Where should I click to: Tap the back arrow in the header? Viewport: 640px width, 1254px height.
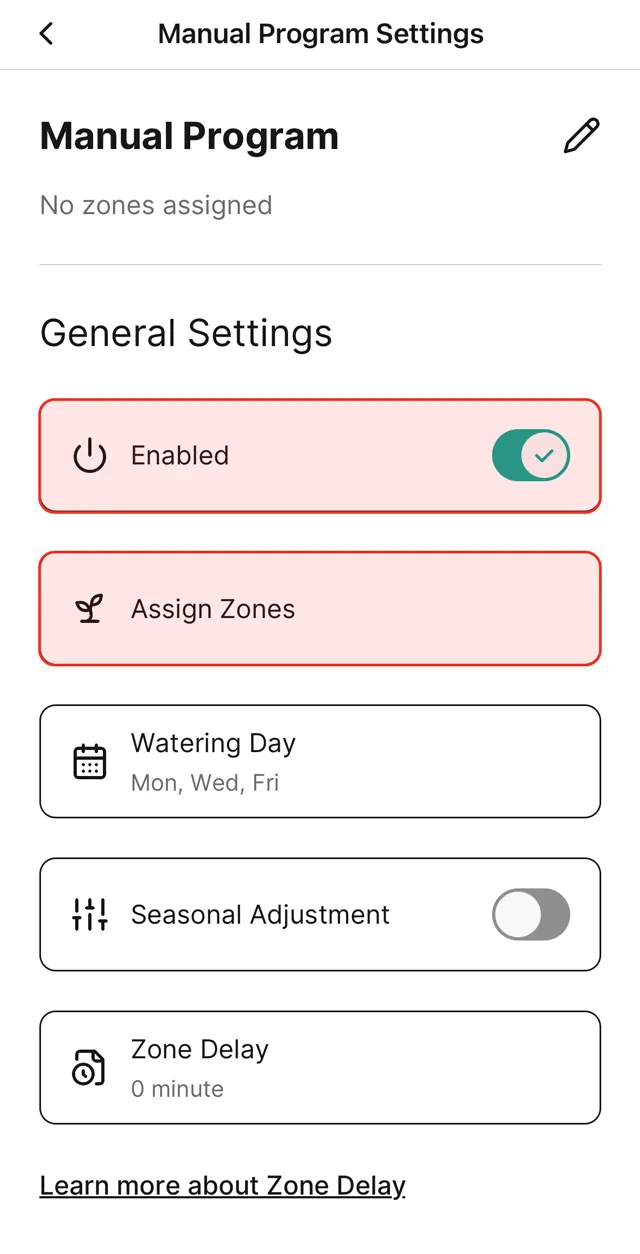[46, 34]
